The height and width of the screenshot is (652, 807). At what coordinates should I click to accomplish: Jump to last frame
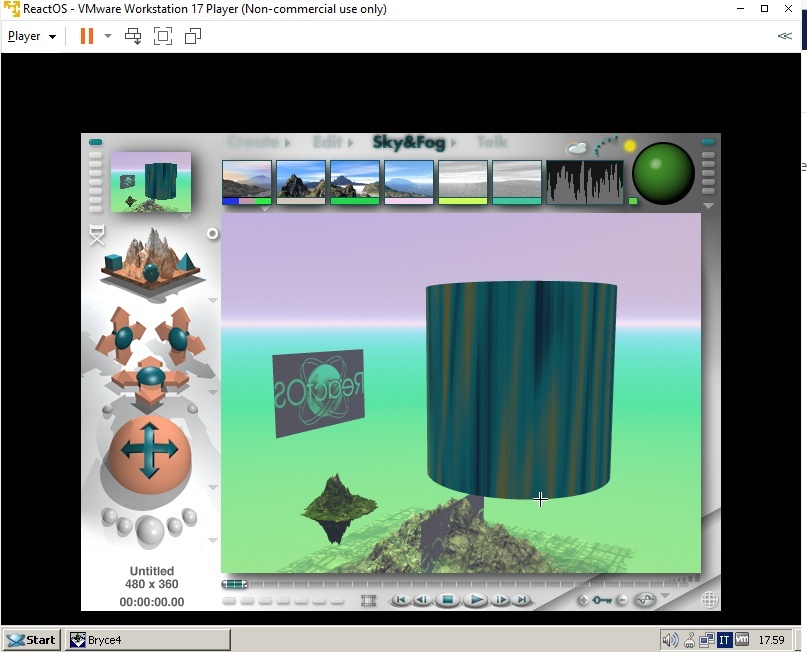tap(522, 600)
